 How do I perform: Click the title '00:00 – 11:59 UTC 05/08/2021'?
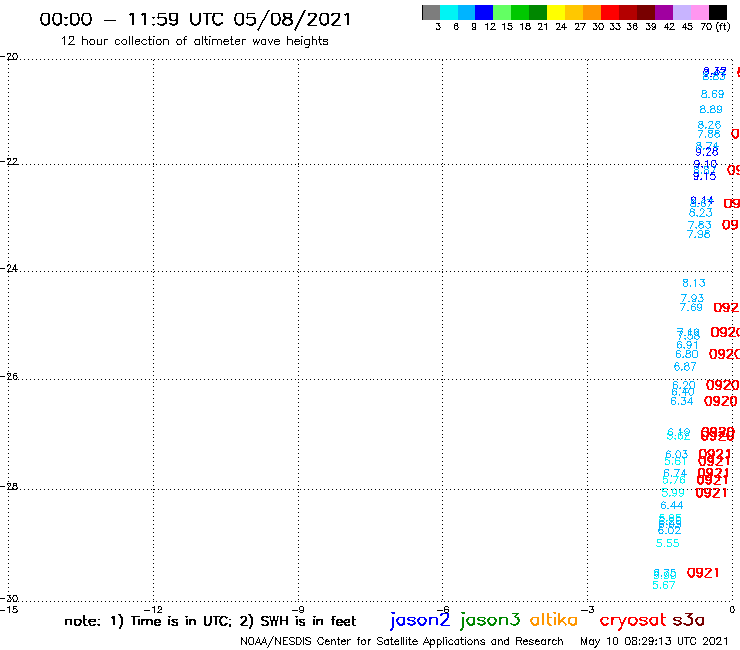[x=195, y=20]
